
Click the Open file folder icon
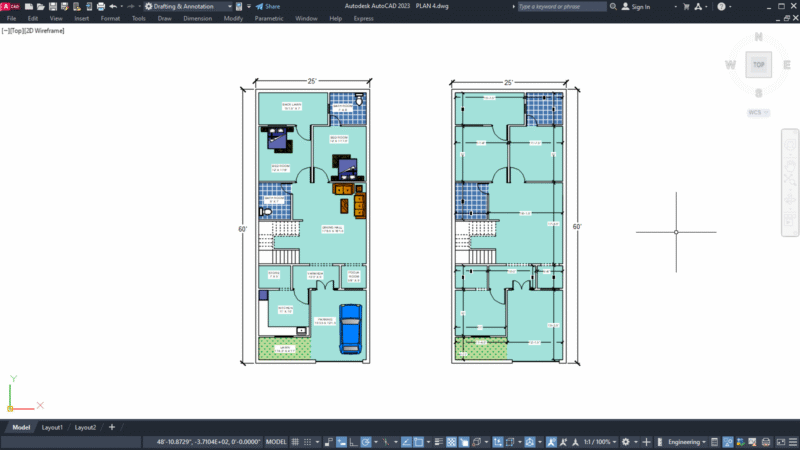point(41,7)
